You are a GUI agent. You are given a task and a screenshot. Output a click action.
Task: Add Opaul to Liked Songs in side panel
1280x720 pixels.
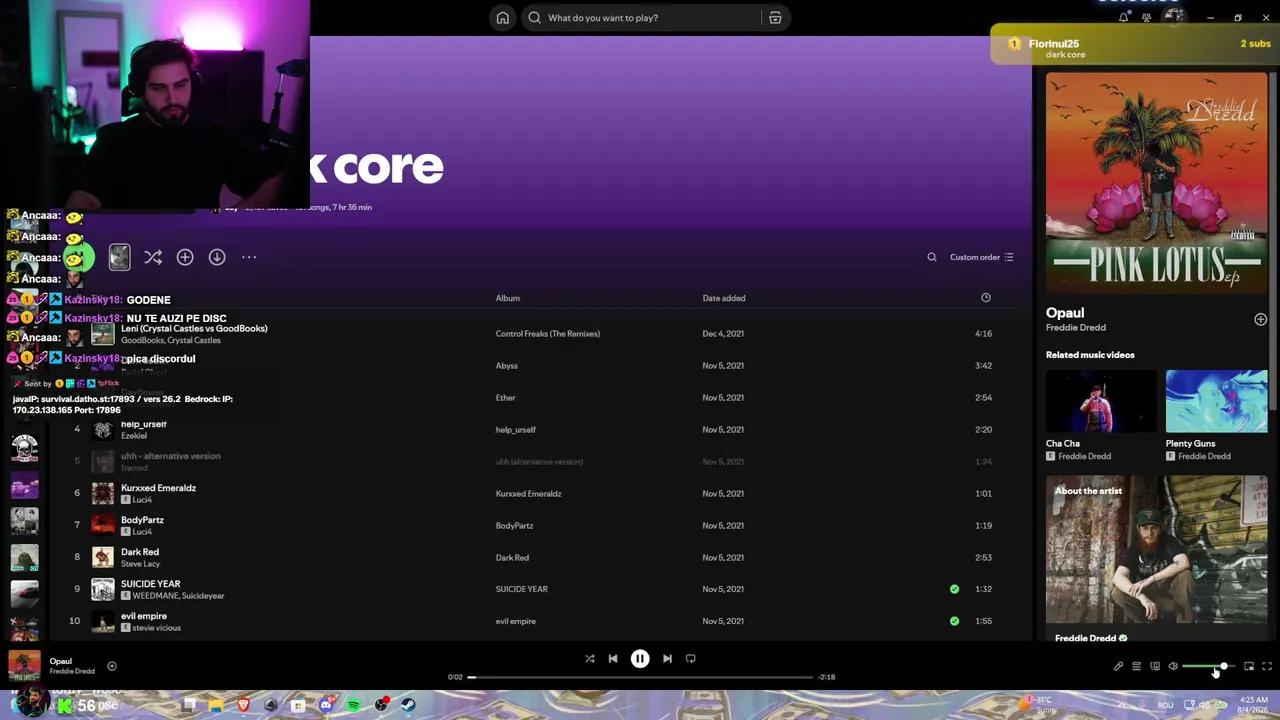point(1260,320)
